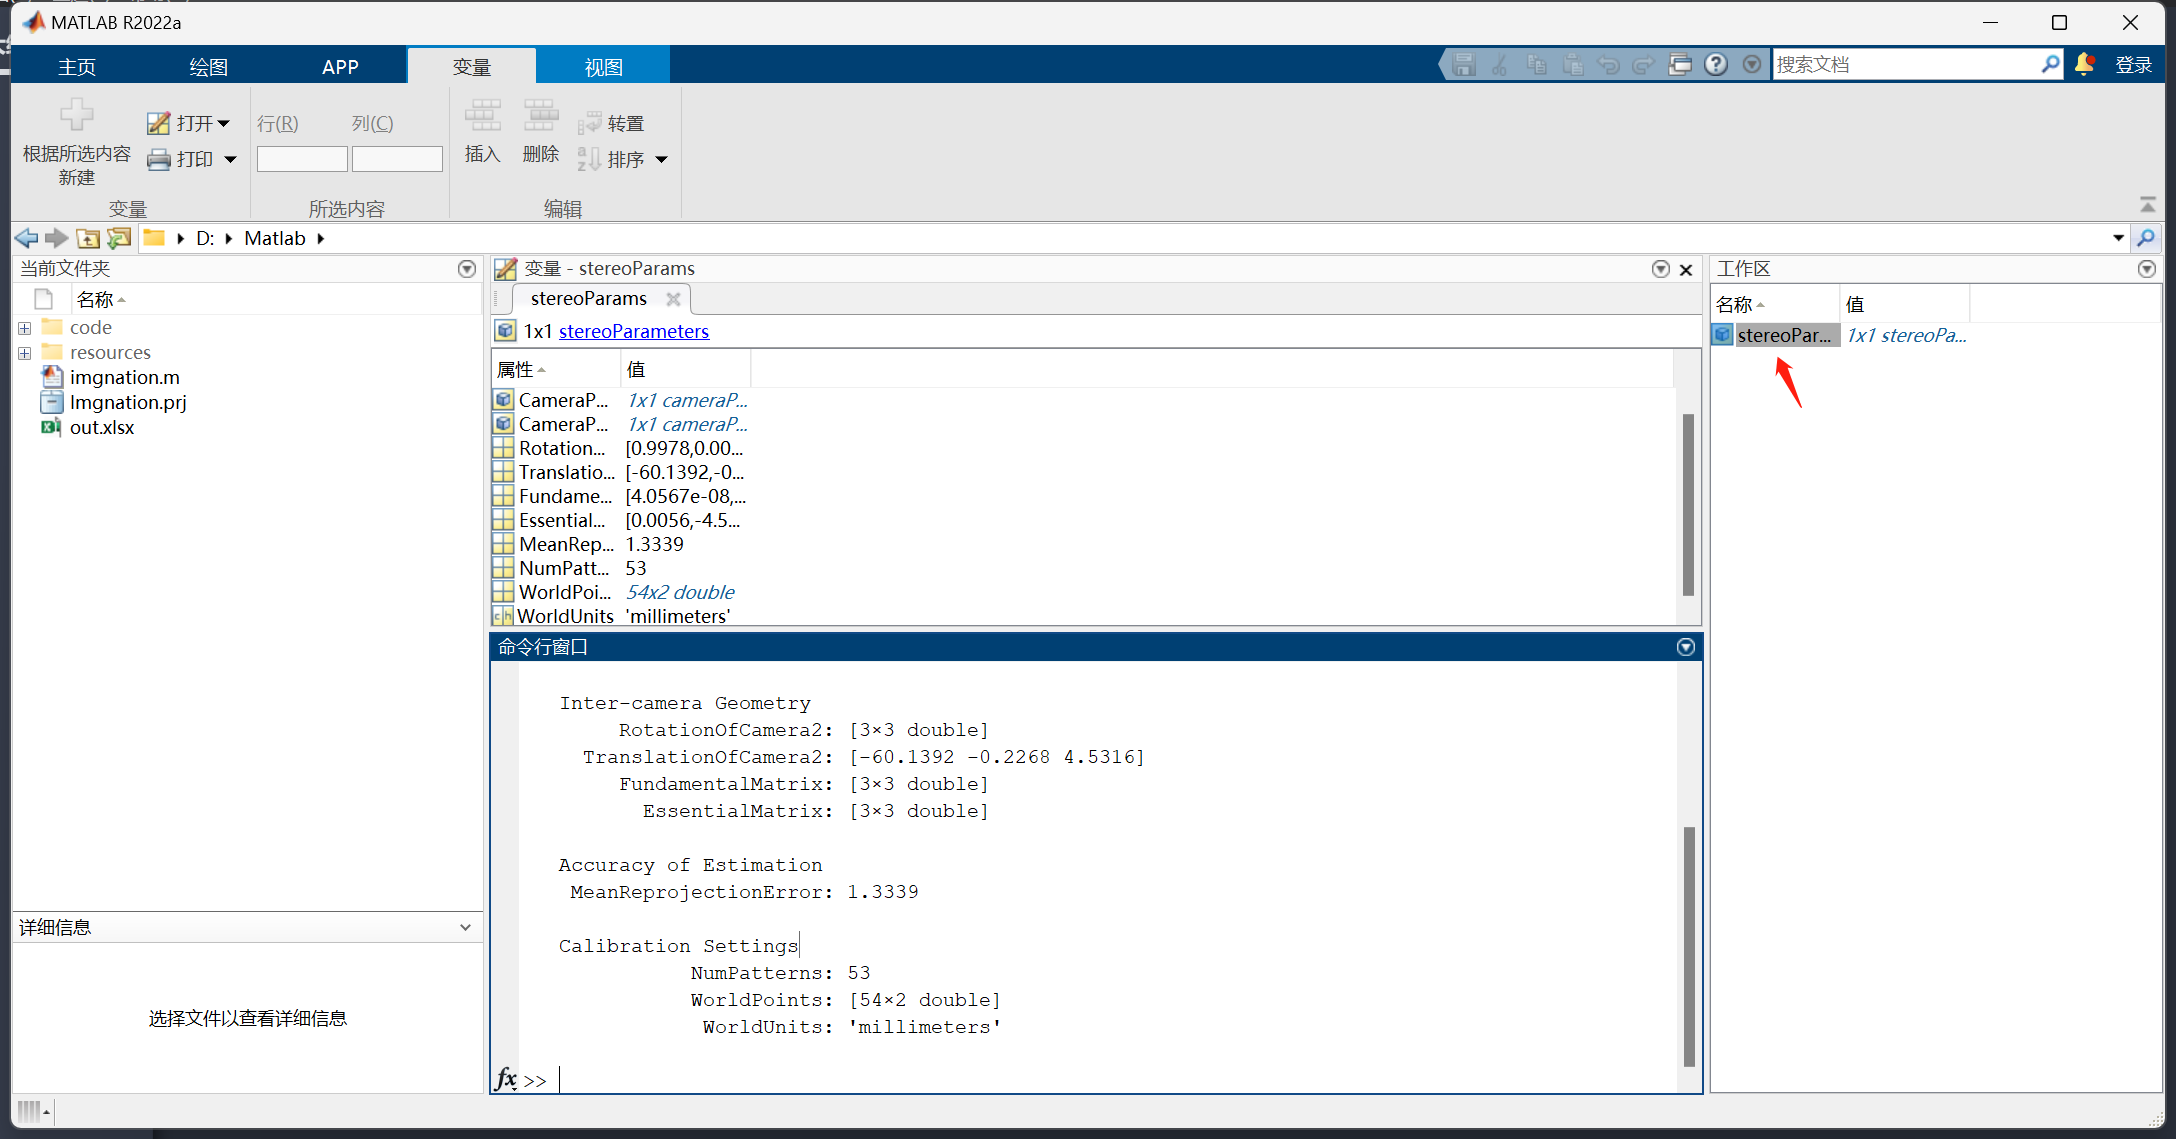Click the 插入 insert icon
2176x1139 pixels.
483,116
